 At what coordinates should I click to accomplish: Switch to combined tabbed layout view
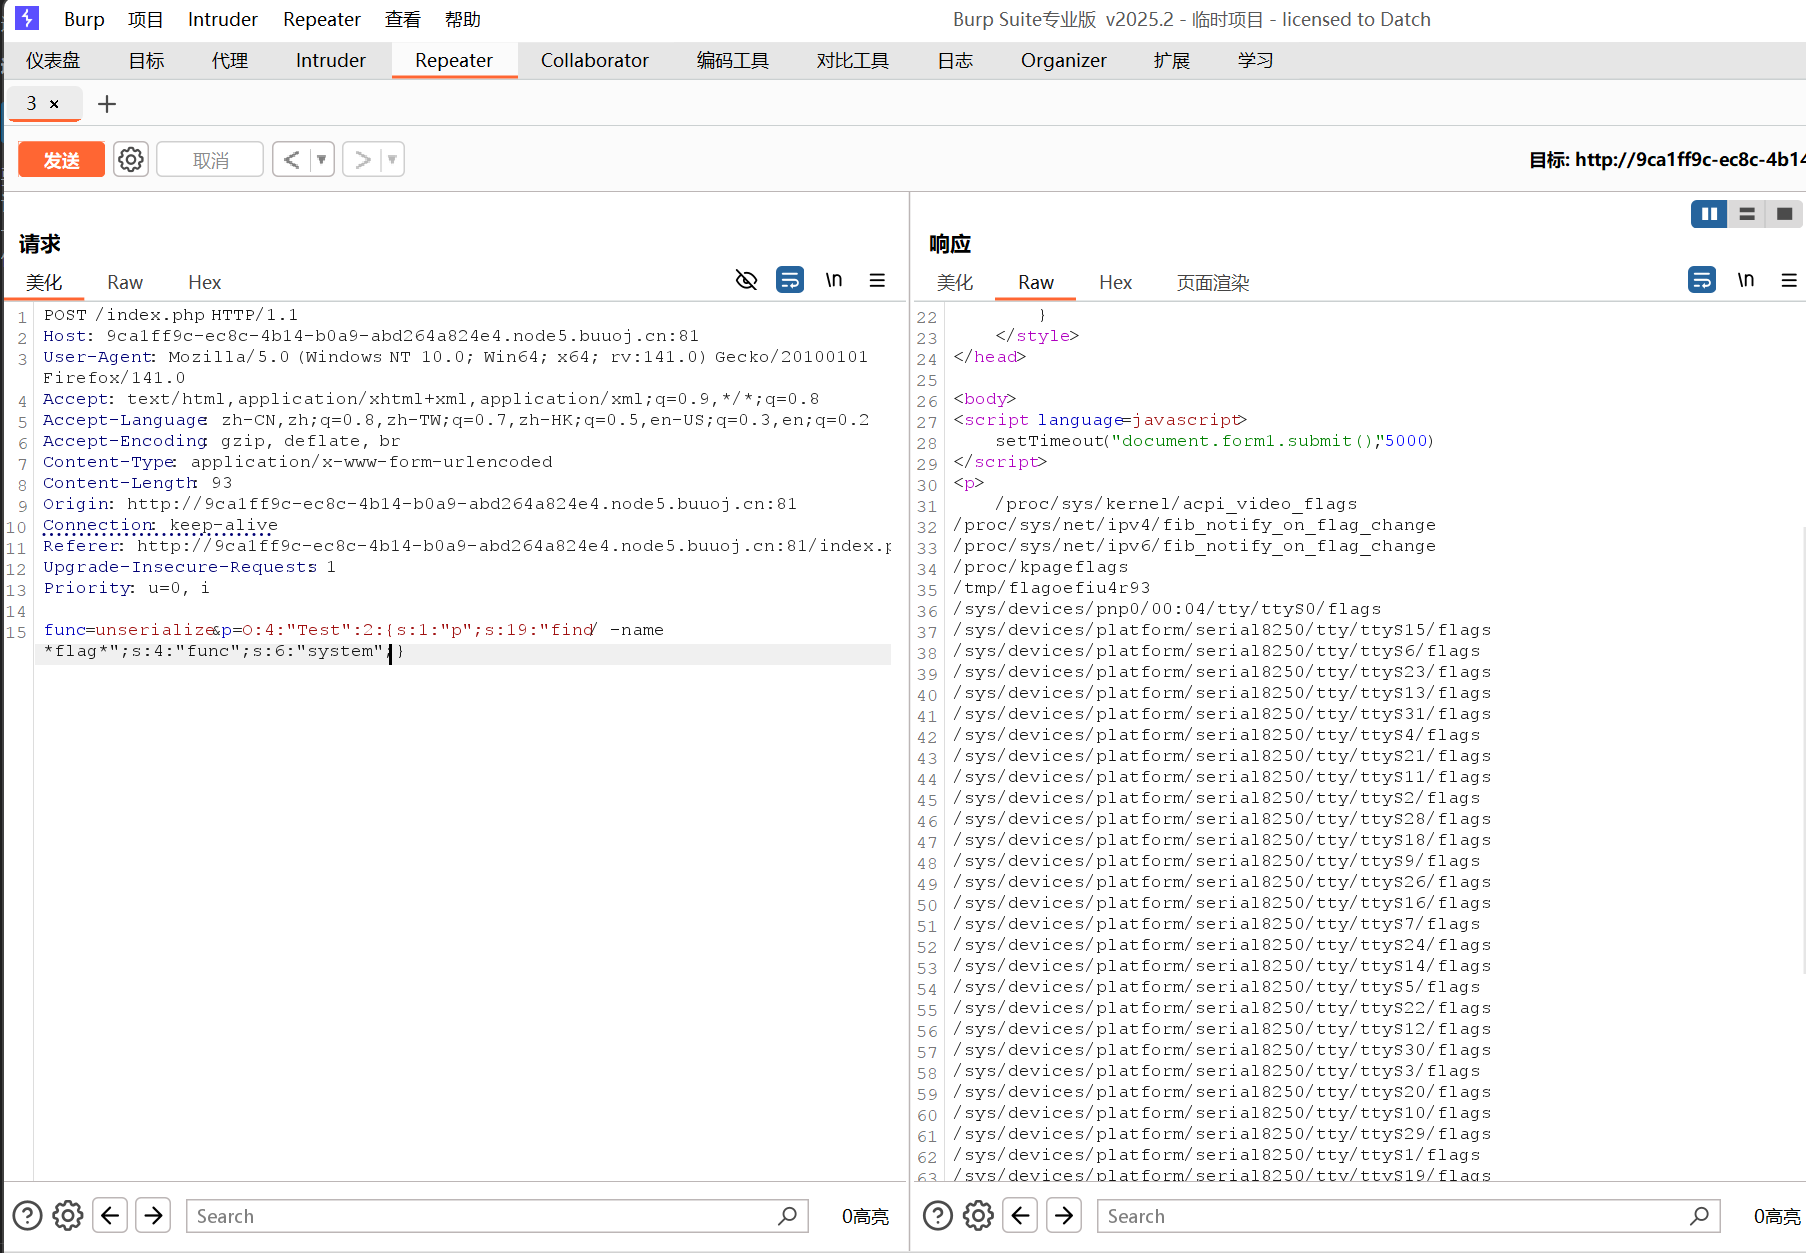(x=1784, y=214)
